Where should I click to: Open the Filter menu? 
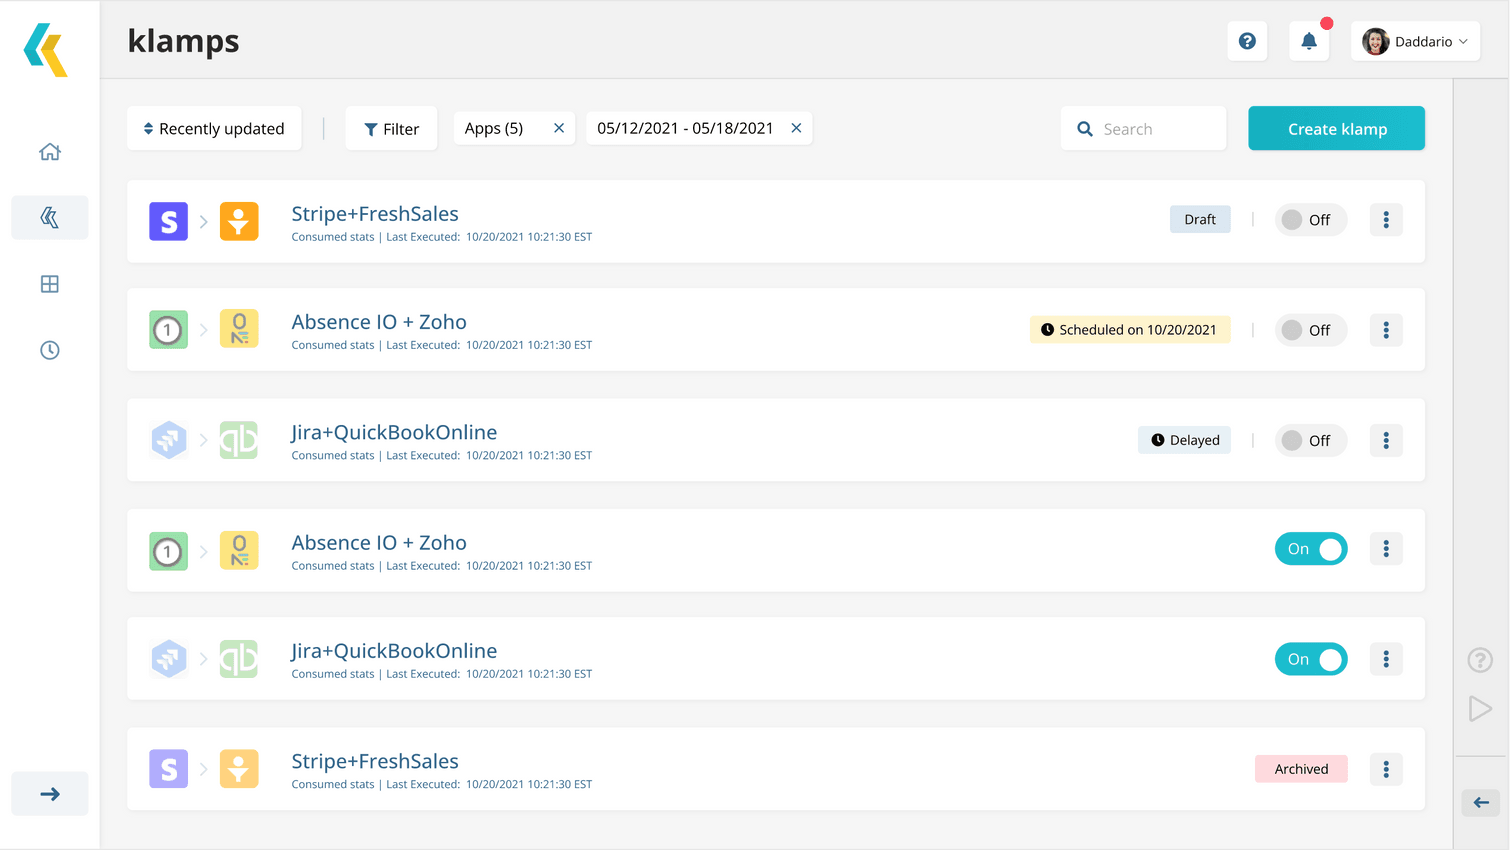point(391,128)
